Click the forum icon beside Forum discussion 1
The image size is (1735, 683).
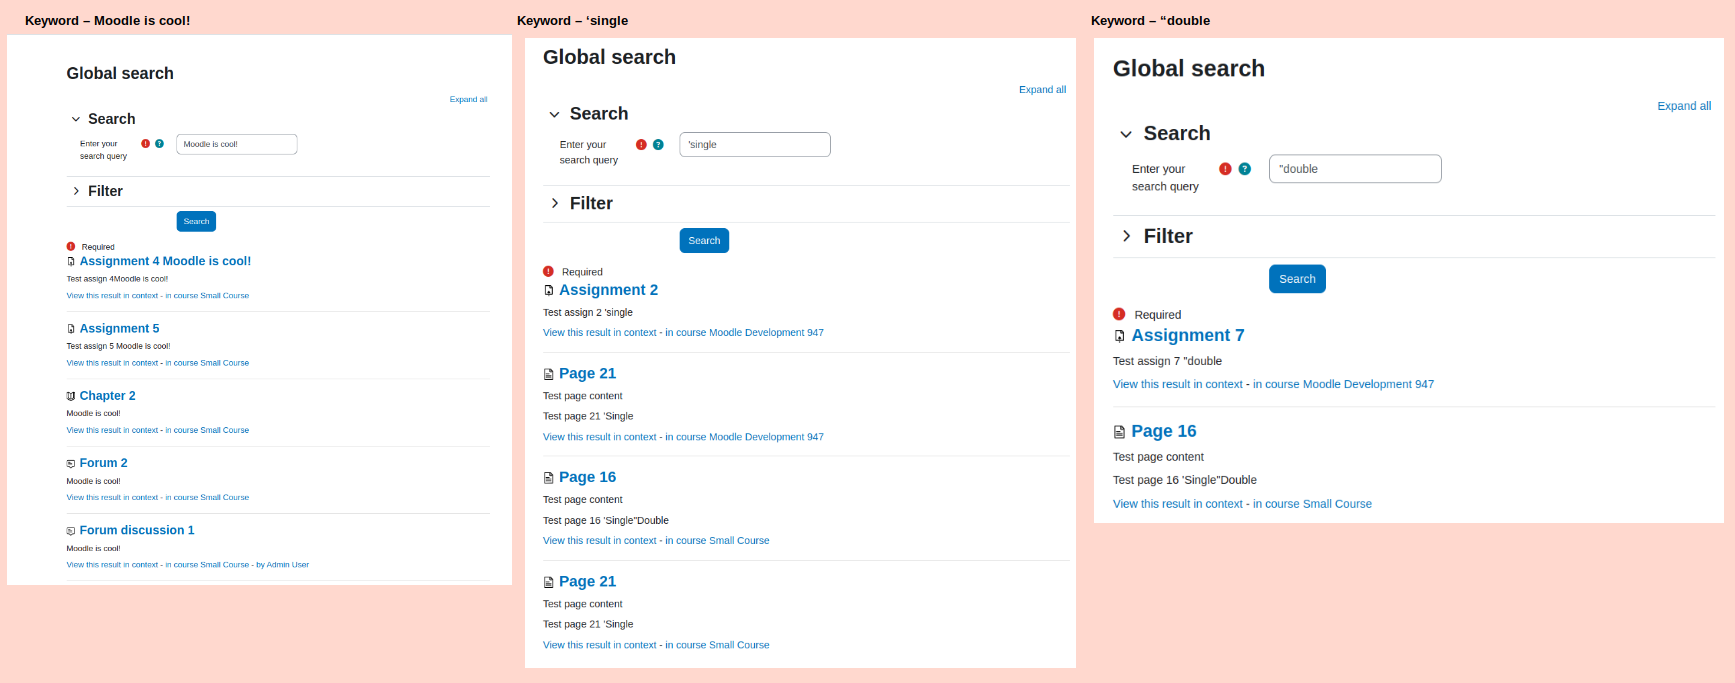71,531
